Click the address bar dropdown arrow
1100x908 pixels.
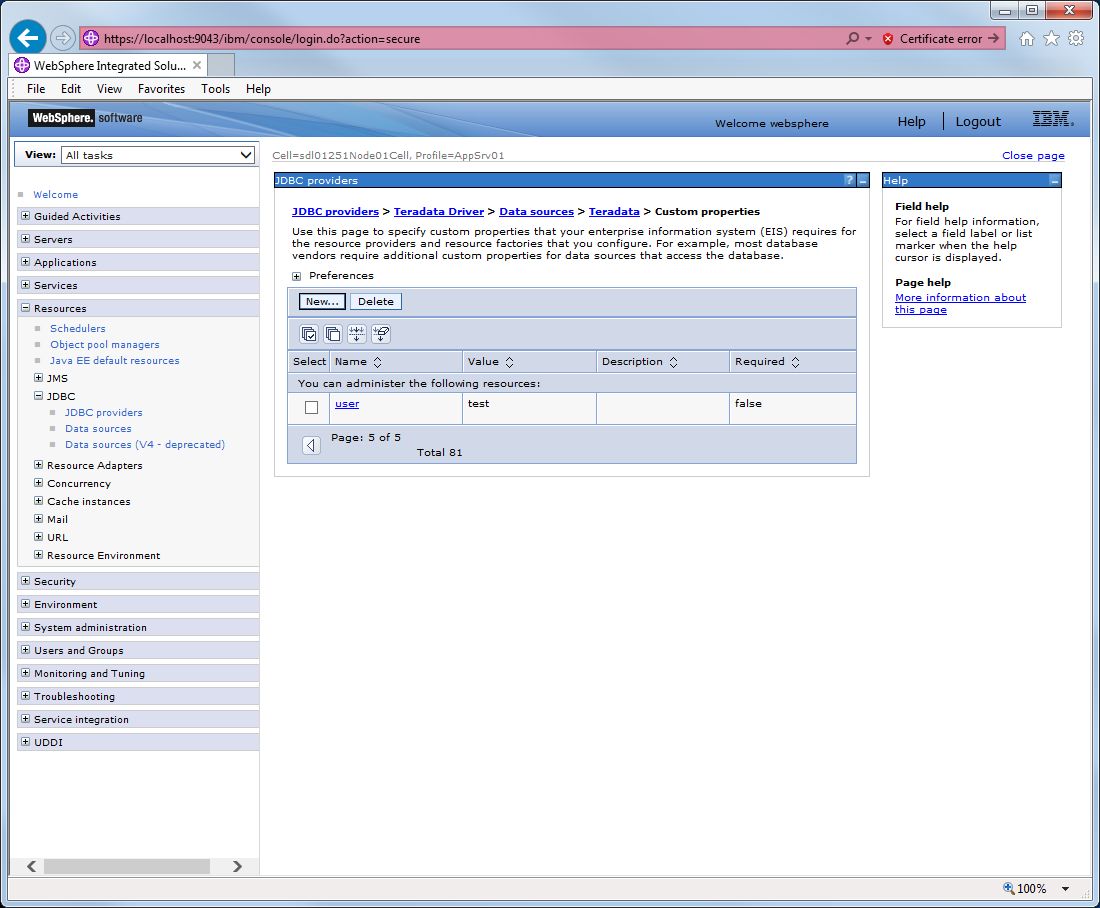(x=868, y=39)
